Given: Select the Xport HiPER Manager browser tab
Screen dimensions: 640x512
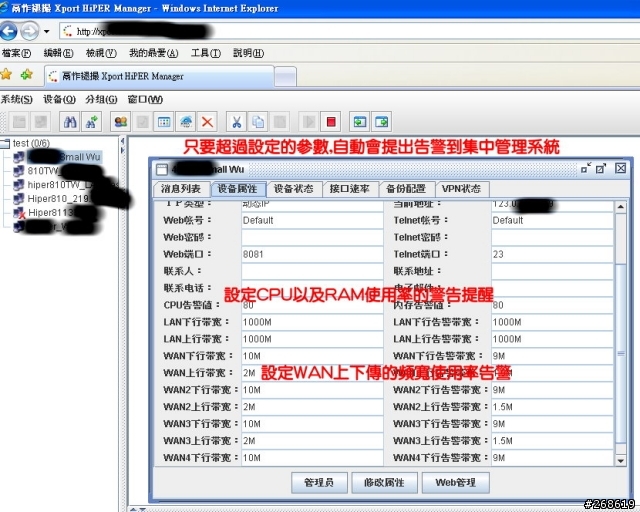Looking at the screenshot, I should (x=159, y=76).
